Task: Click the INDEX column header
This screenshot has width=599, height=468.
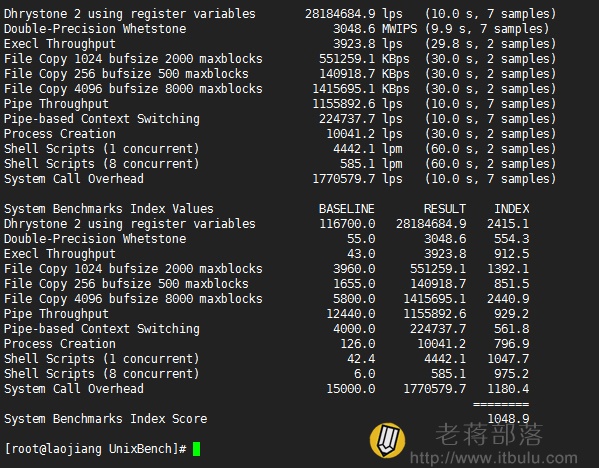Action: pos(512,209)
